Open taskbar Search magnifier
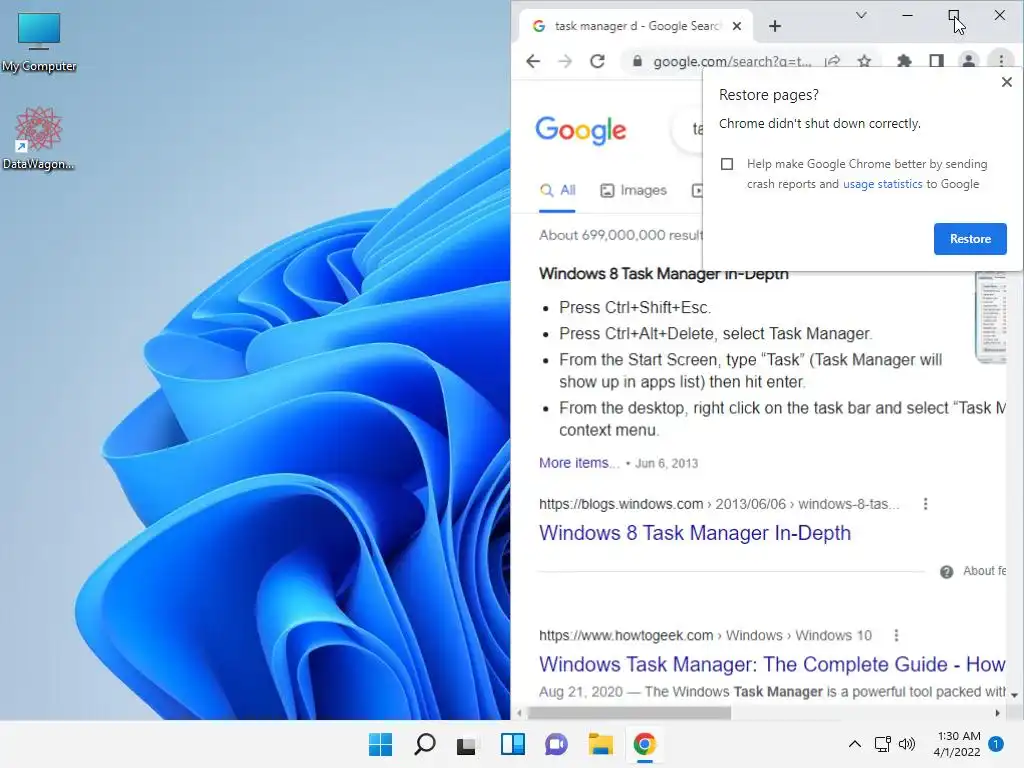The height and width of the screenshot is (768, 1024). [424, 744]
